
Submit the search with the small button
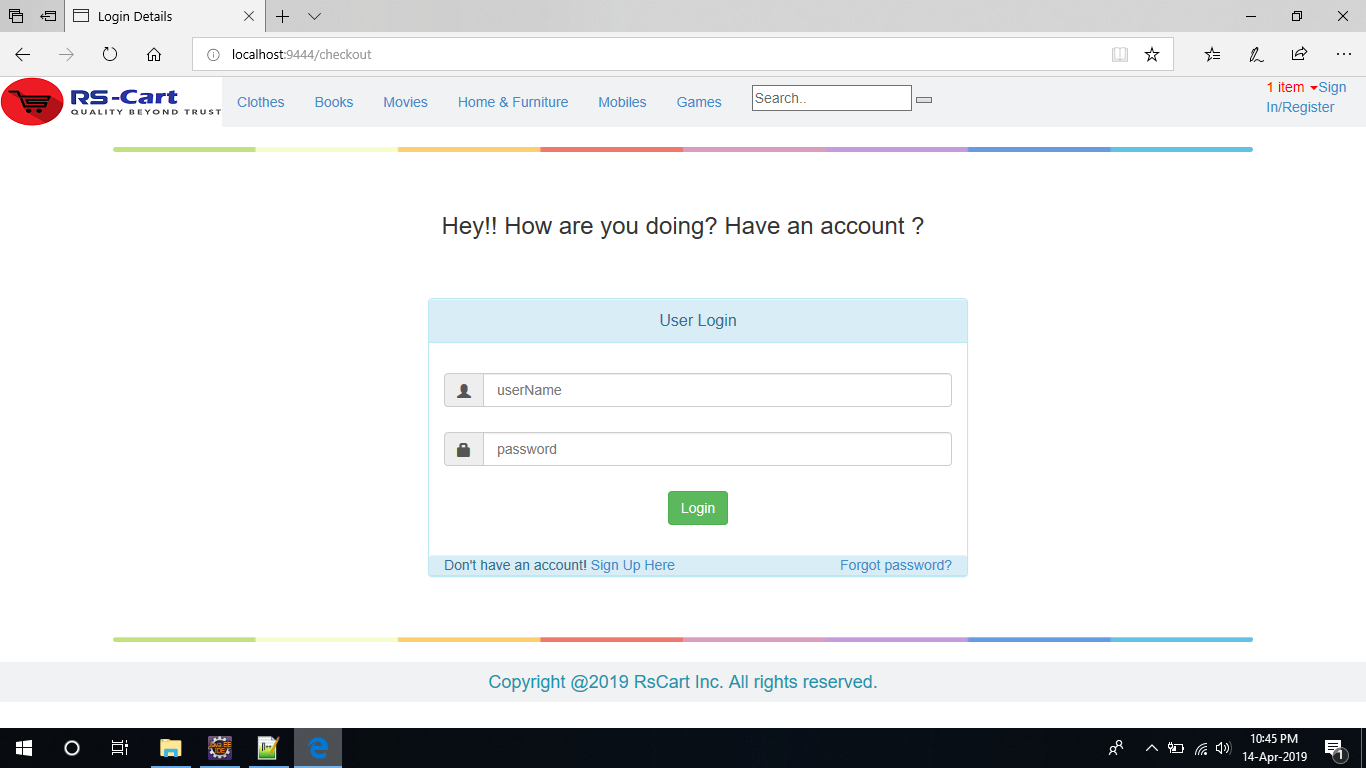(924, 100)
